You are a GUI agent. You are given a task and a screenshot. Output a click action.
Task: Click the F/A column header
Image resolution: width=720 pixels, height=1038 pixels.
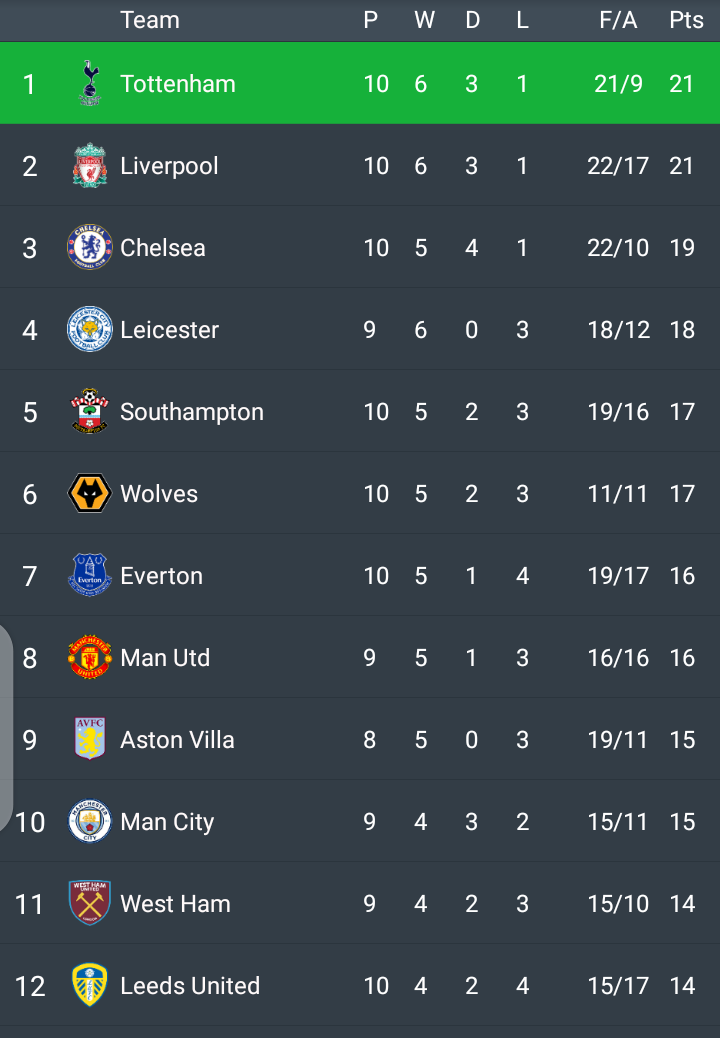[618, 20]
